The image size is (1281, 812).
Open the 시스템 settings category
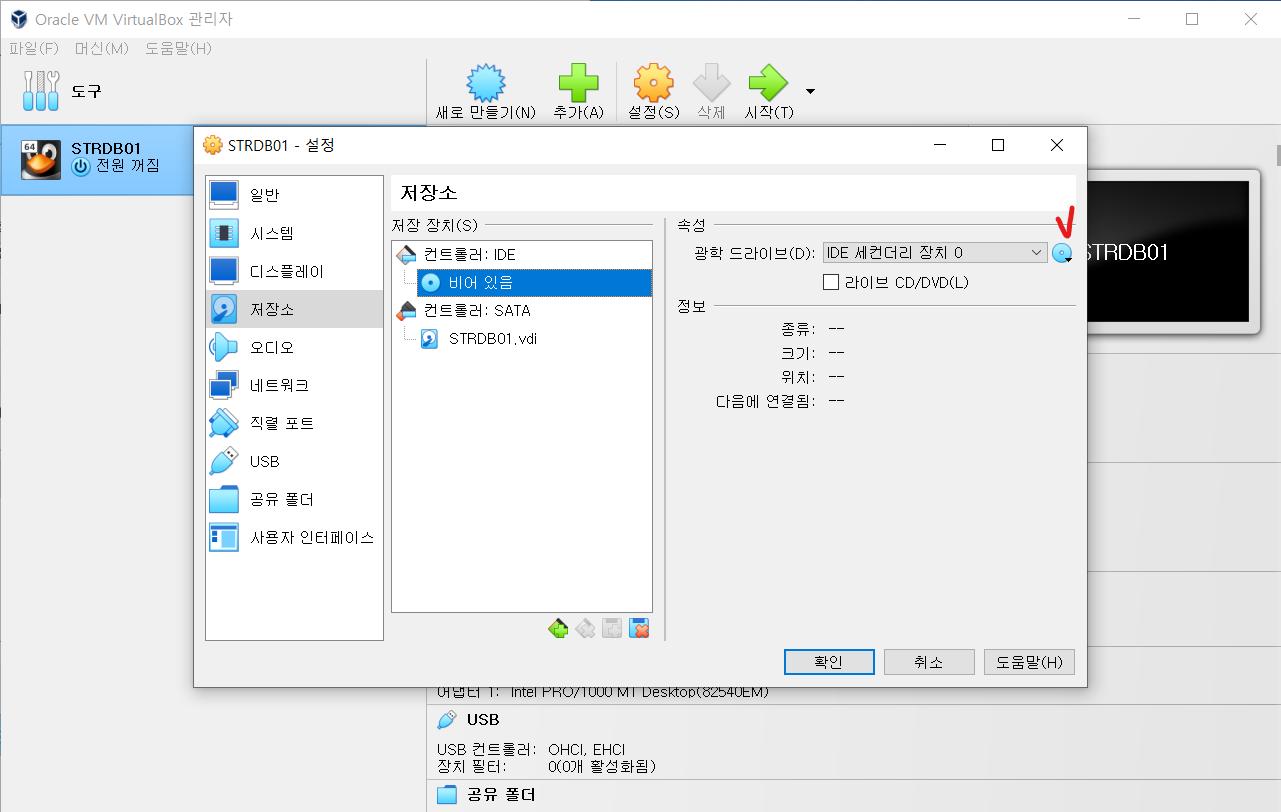294,233
